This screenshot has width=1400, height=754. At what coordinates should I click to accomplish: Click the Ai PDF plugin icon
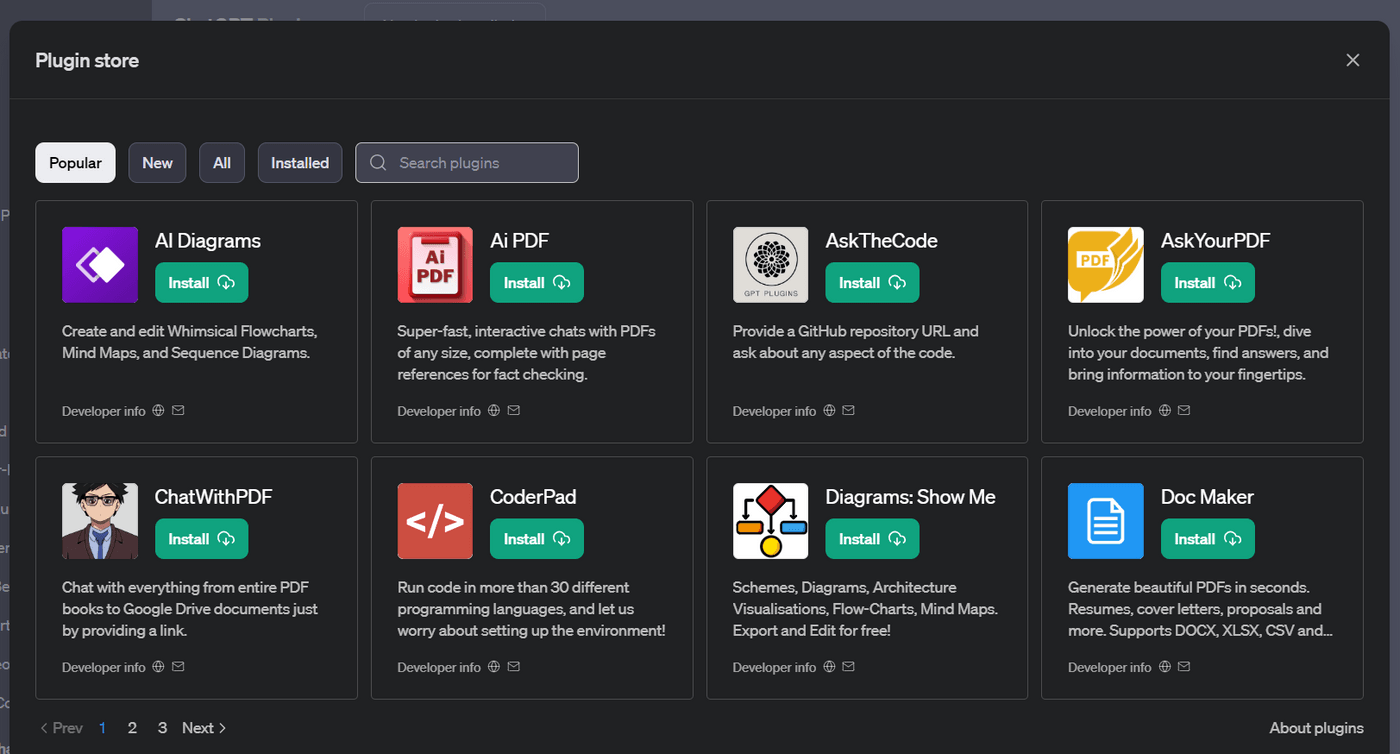(435, 265)
